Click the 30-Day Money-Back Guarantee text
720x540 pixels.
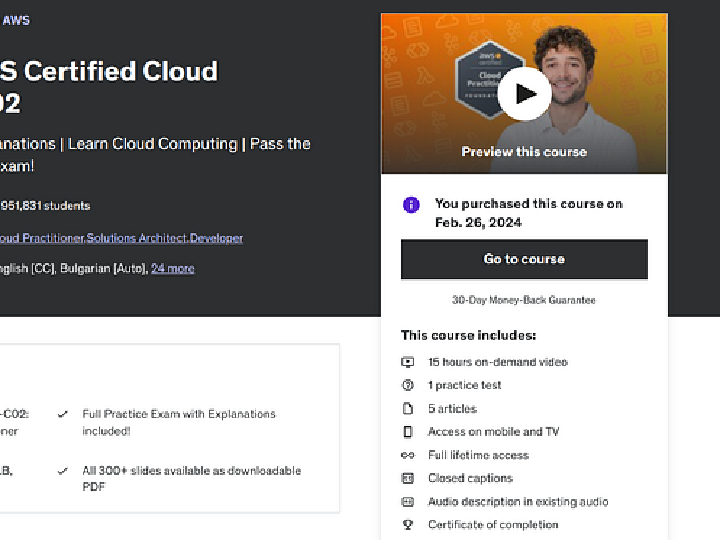[x=524, y=300]
